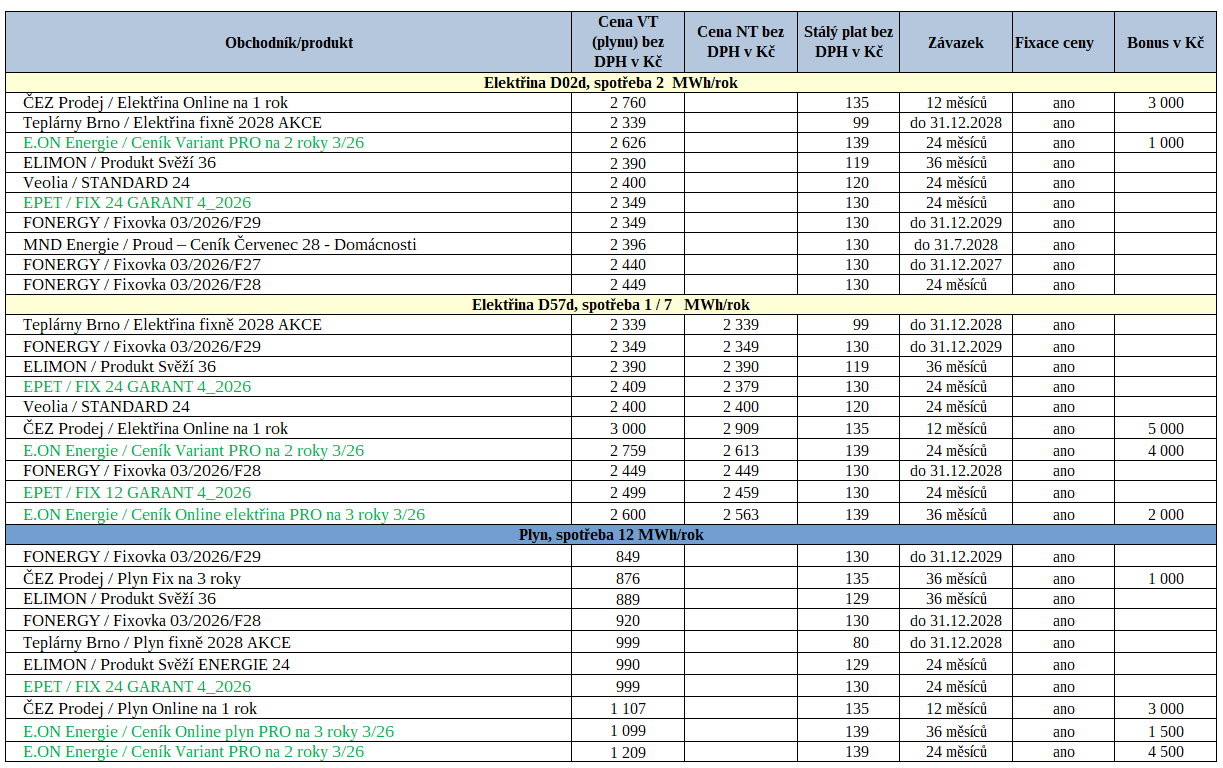Click the Stálý plat bez DPH header

(849, 42)
